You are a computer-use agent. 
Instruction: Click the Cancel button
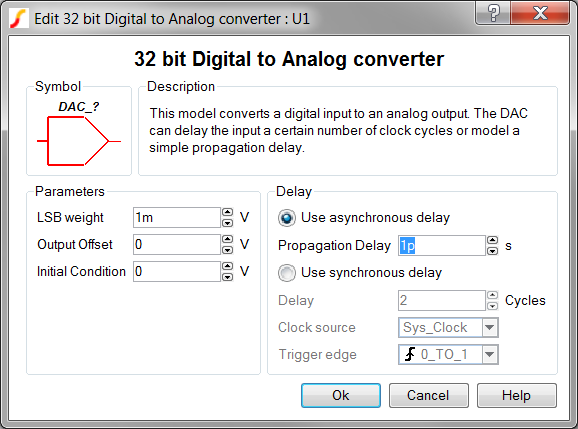pos(429,395)
